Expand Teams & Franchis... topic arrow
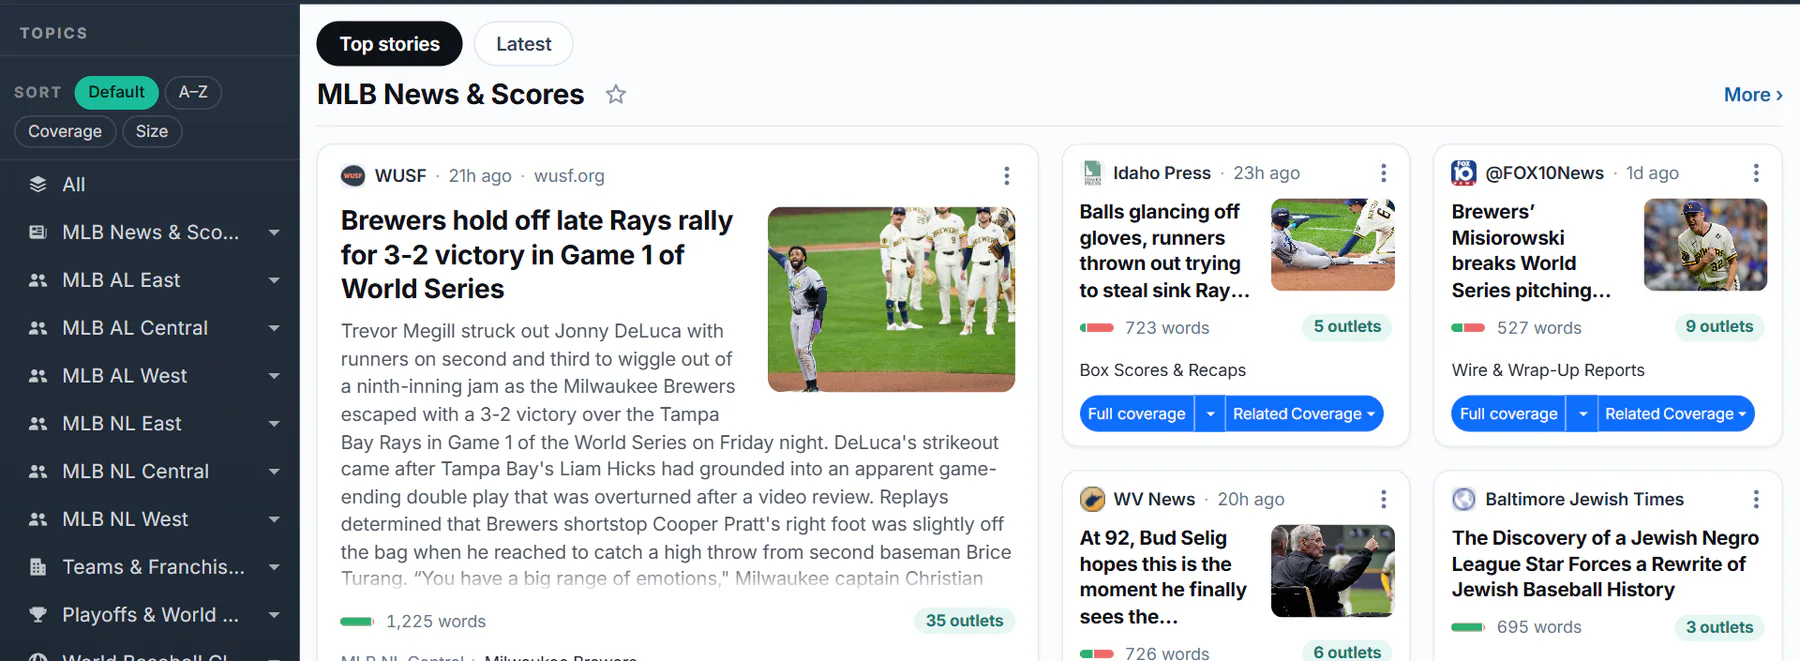Viewport: 1800px width, 661px height. click(x=274, y=567)
